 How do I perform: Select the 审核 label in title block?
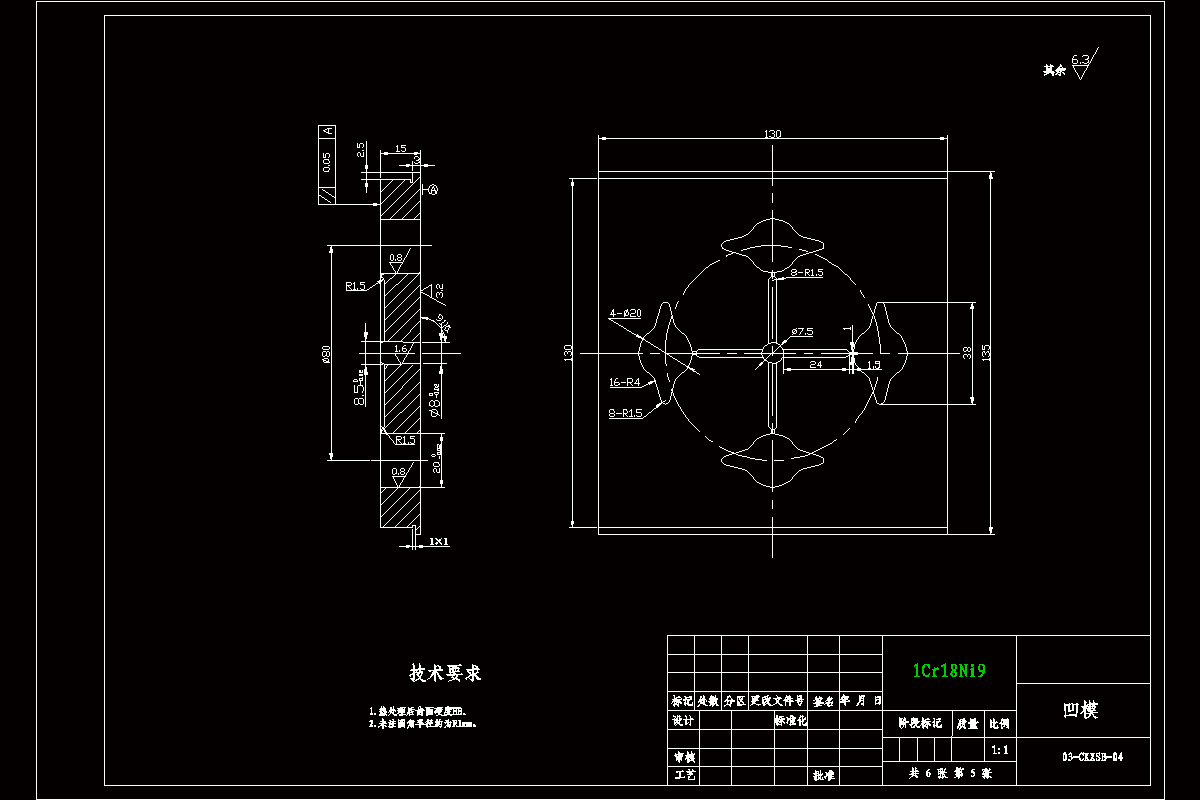(x=684, y=757)
